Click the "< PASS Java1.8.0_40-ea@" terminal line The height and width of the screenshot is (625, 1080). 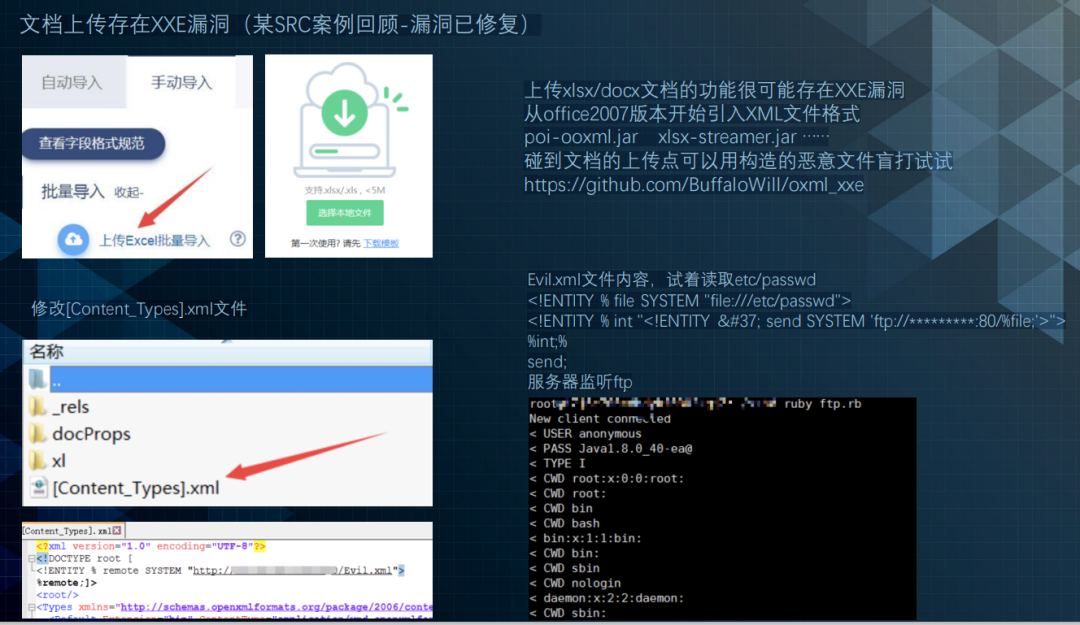tap(611, 449)
